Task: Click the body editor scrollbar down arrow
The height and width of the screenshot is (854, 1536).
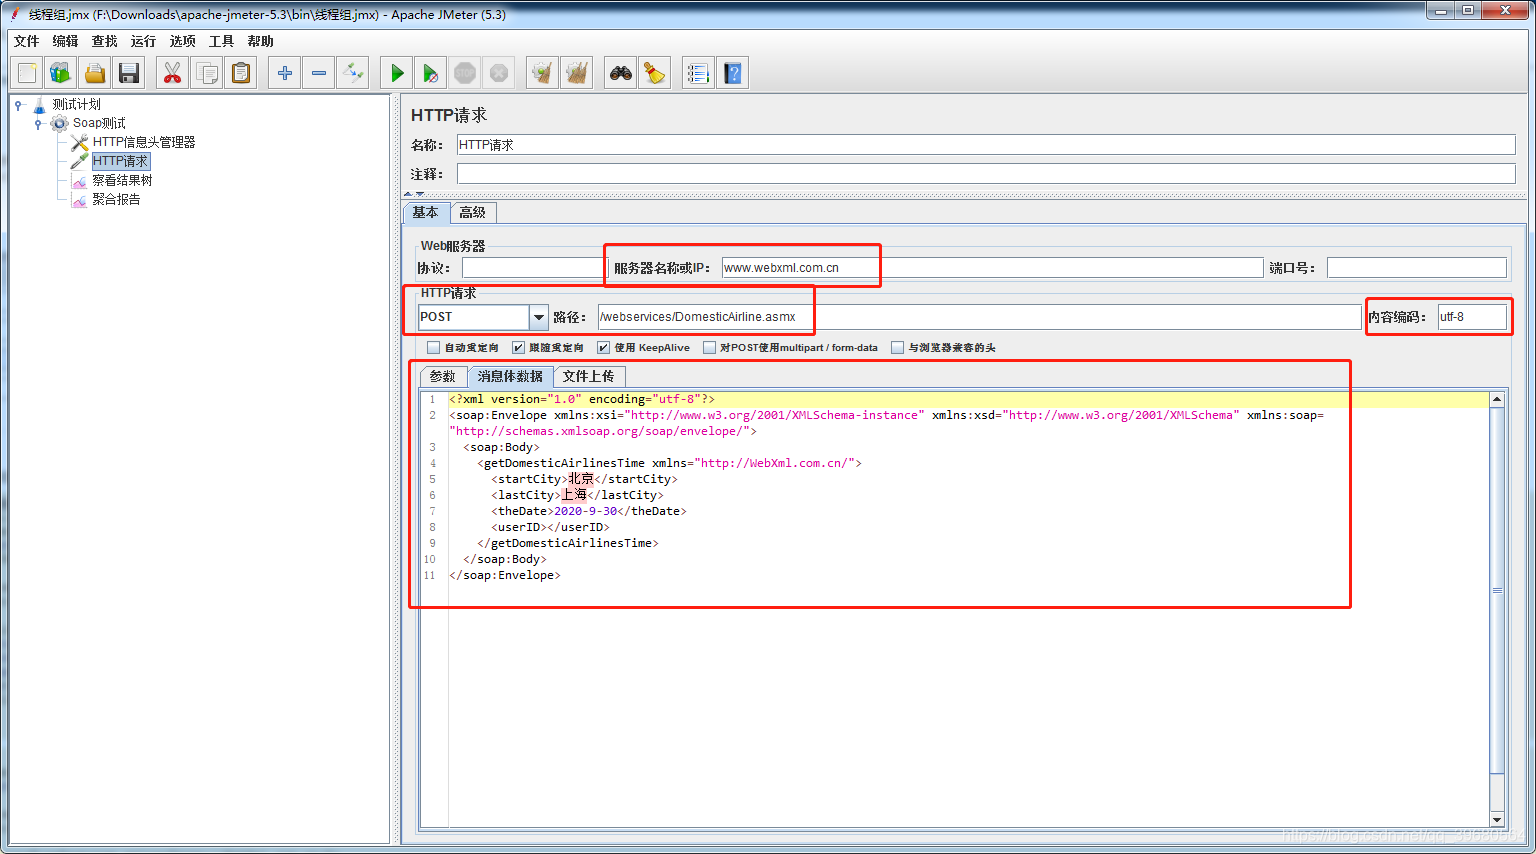Action: pos(1497,818)
